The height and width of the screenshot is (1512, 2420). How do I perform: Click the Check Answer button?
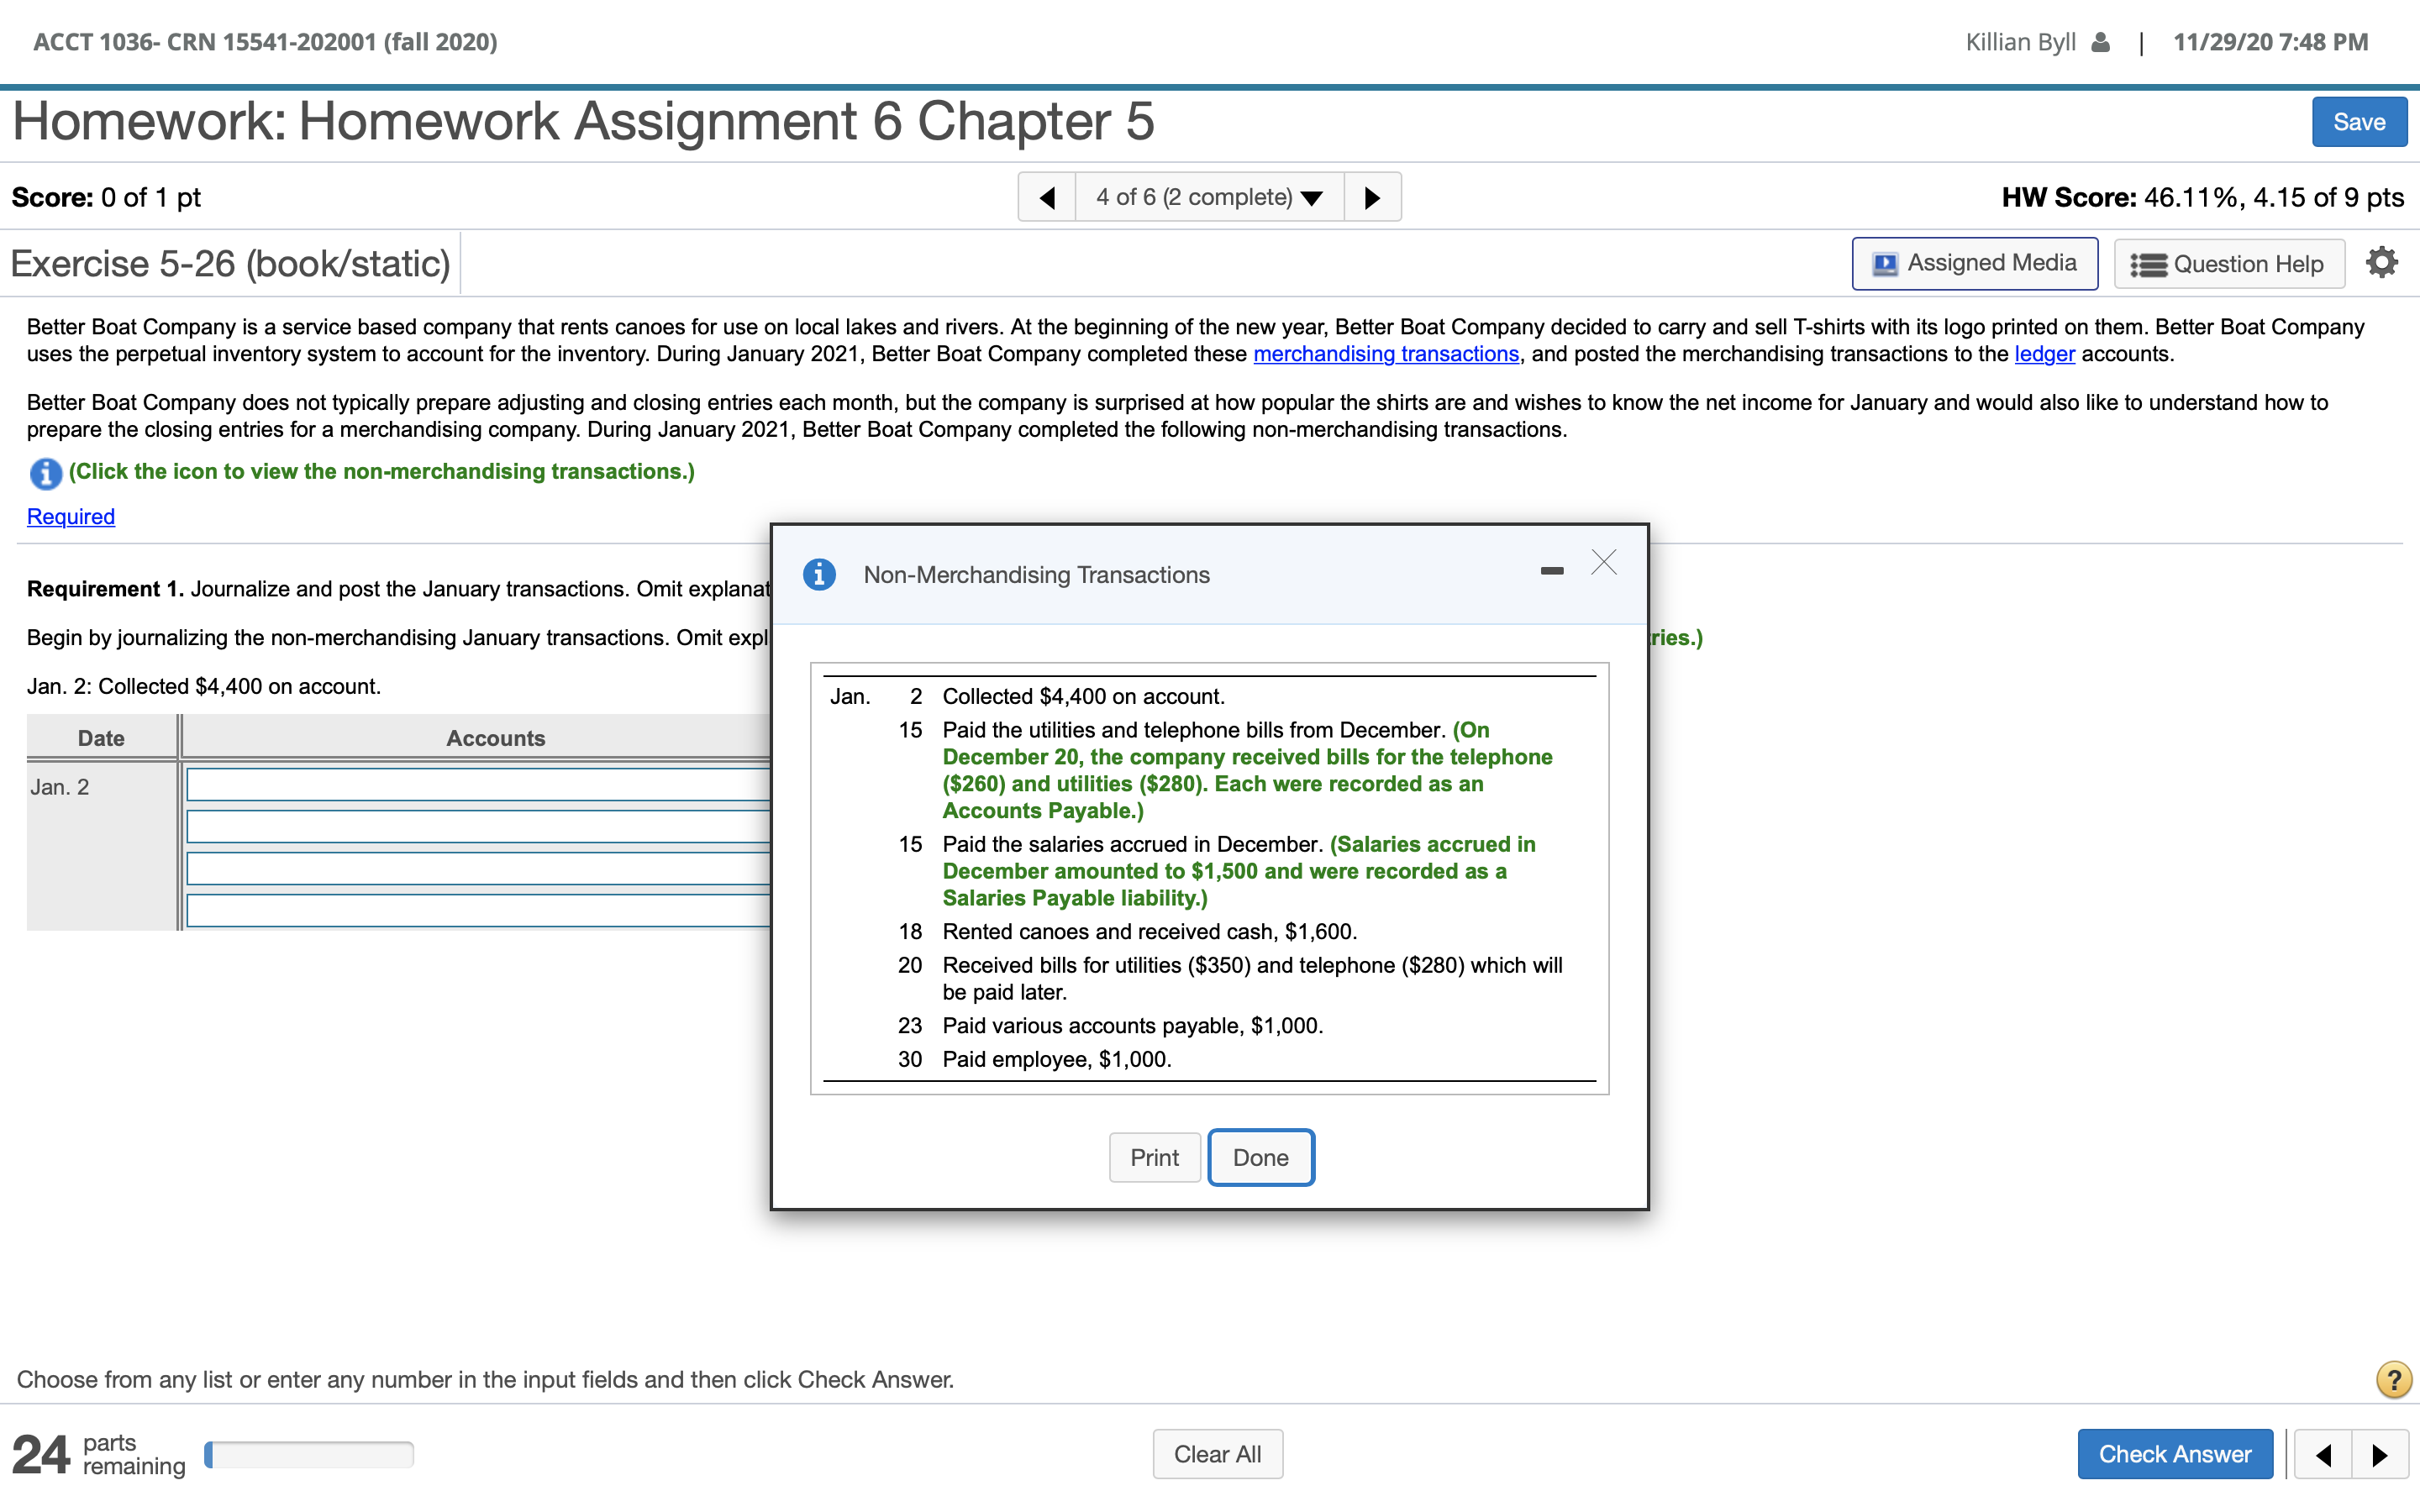click(2176, 1453)
